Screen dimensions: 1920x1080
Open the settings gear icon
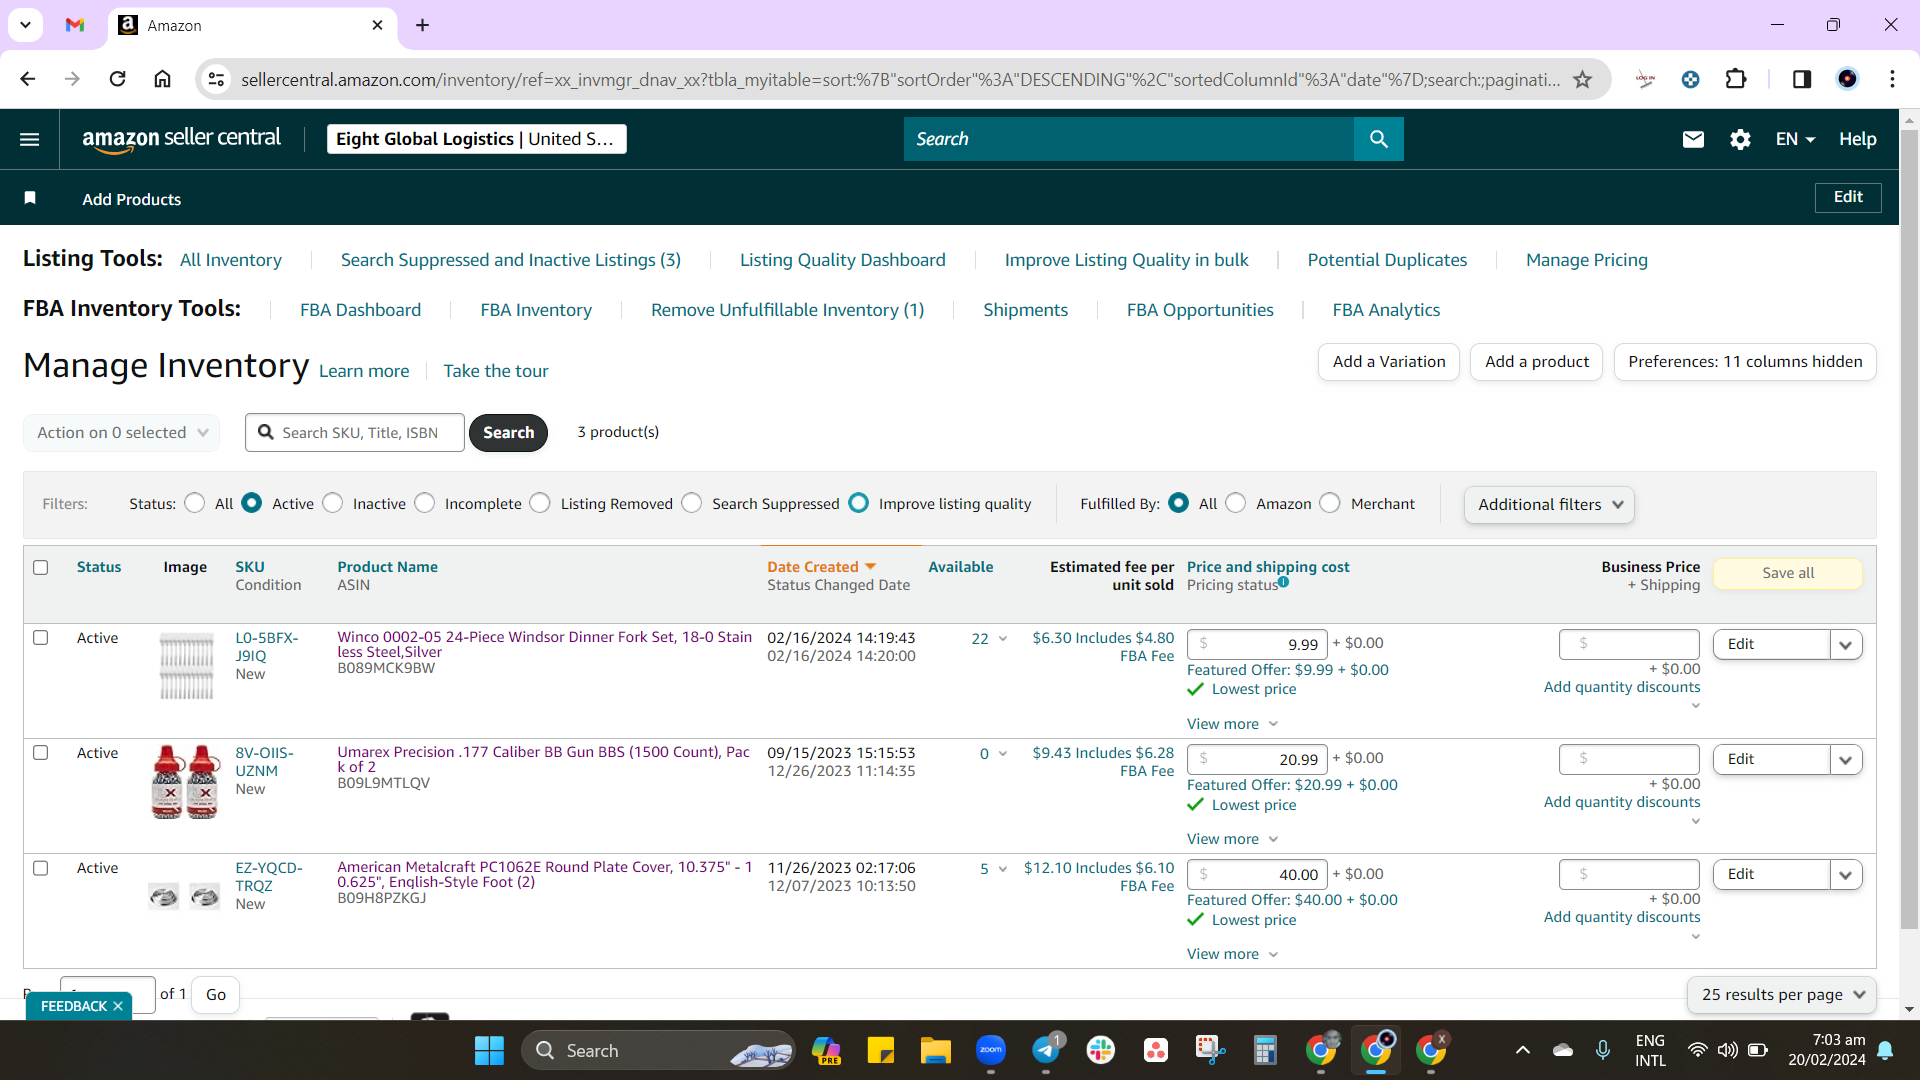[1740, 139]
